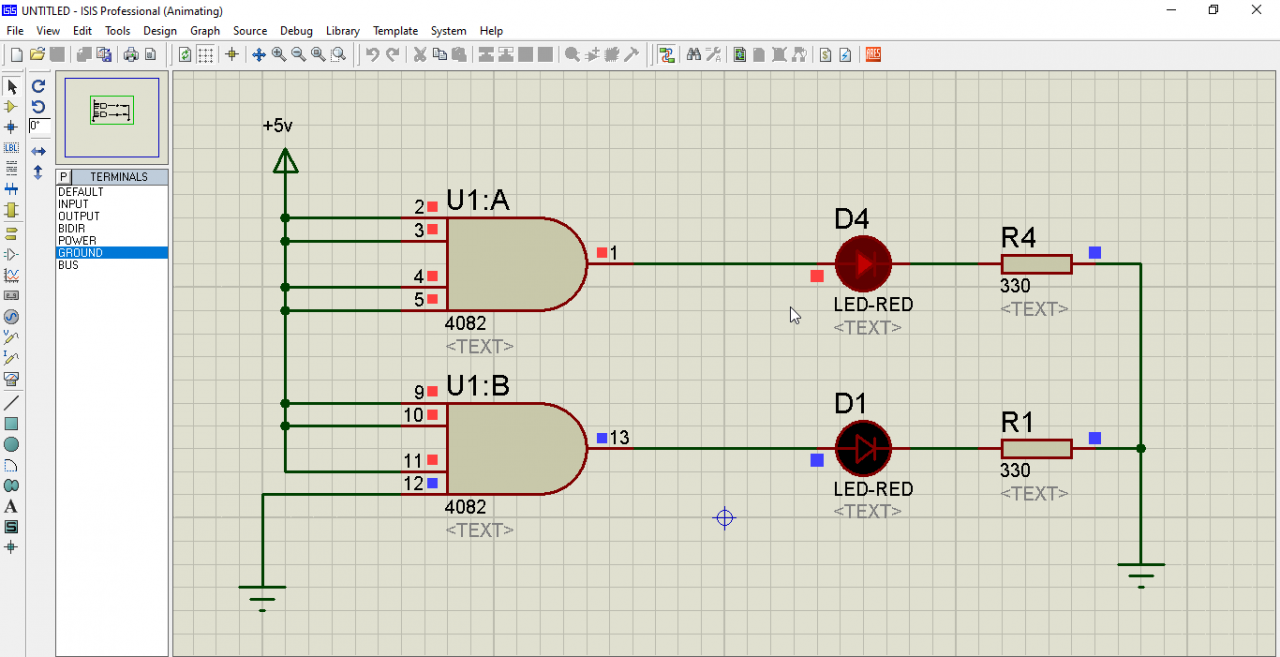Select the Wire Label LBL tool
Viewport: 1280px width, 657px height.
[12, 147]
